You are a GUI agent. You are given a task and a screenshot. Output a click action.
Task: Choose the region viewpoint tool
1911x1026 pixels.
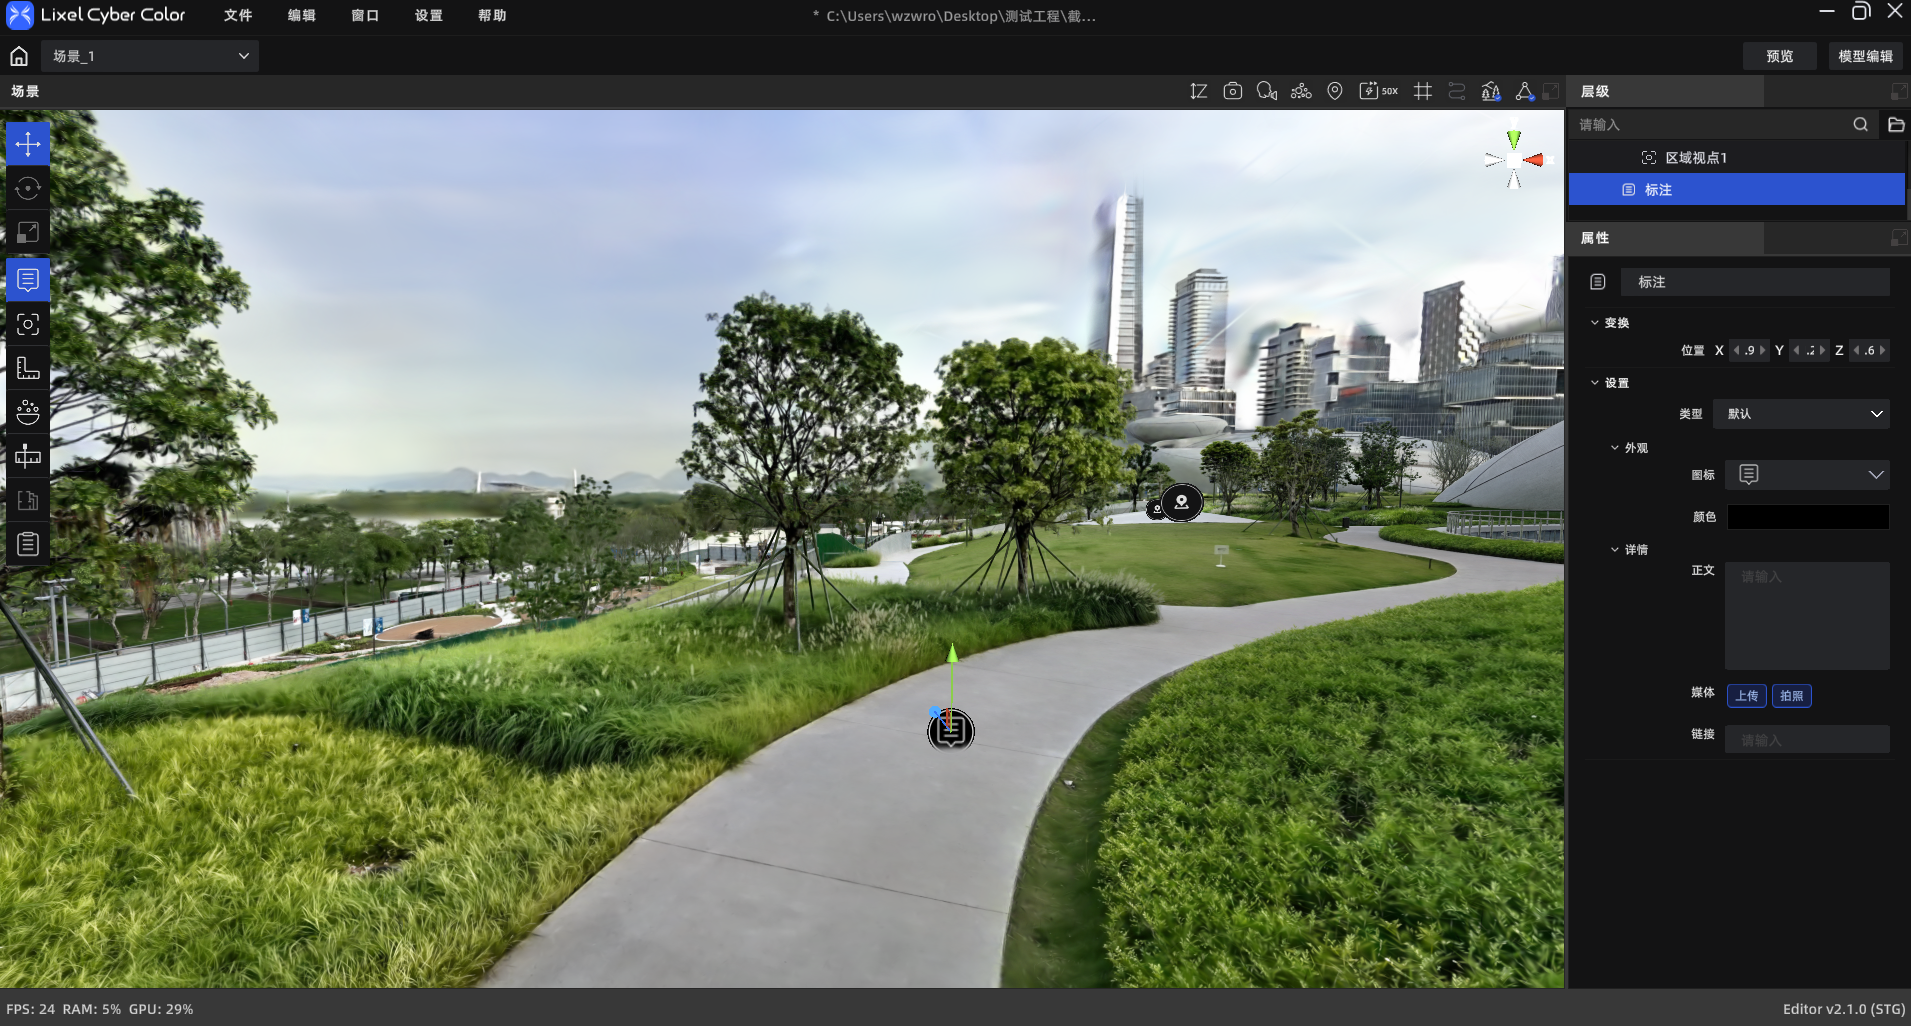(x=28, y=324)
